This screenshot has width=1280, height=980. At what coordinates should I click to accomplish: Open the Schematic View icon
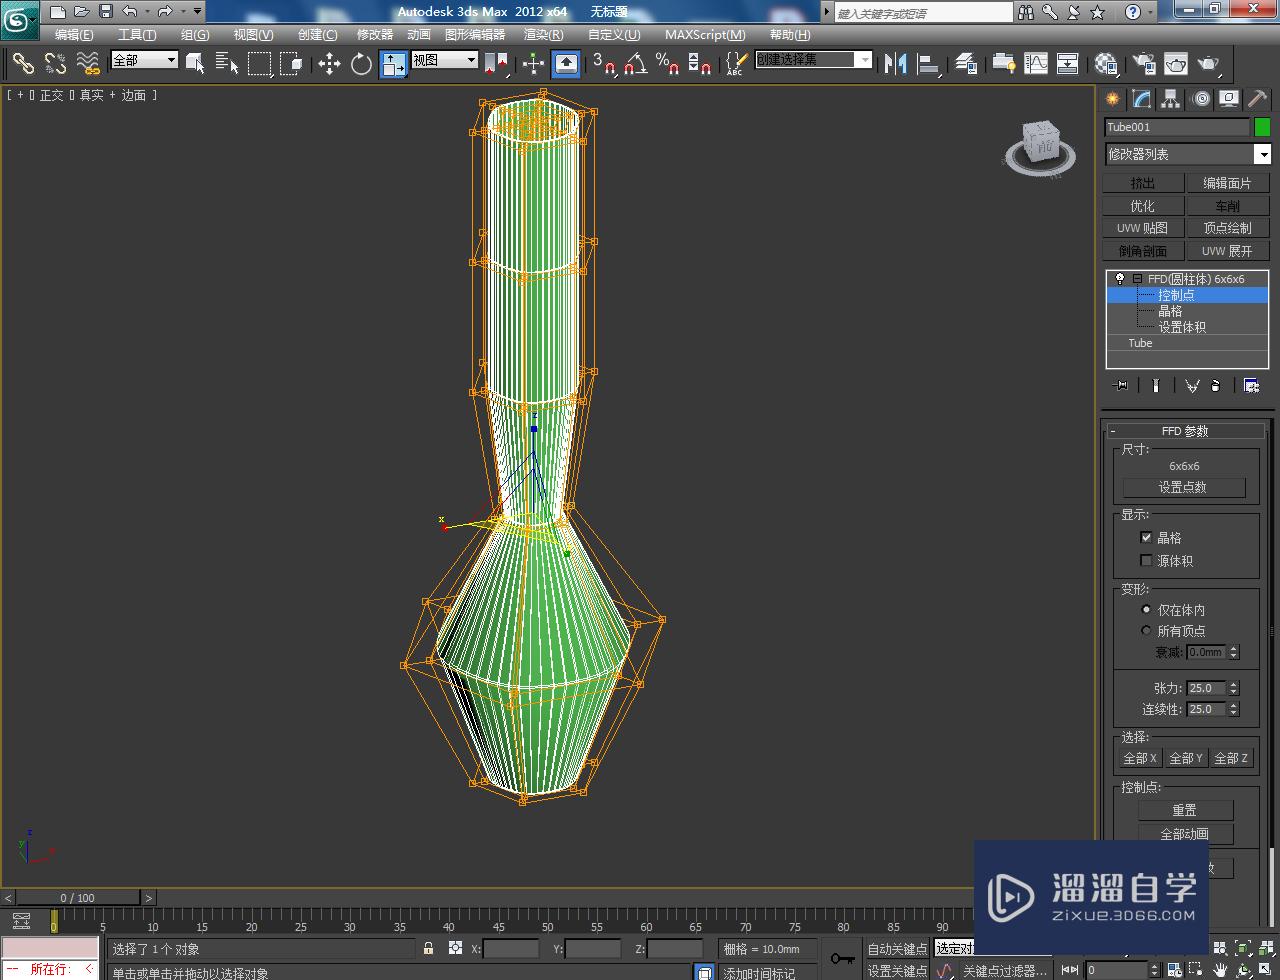(x=1067, y=64)
